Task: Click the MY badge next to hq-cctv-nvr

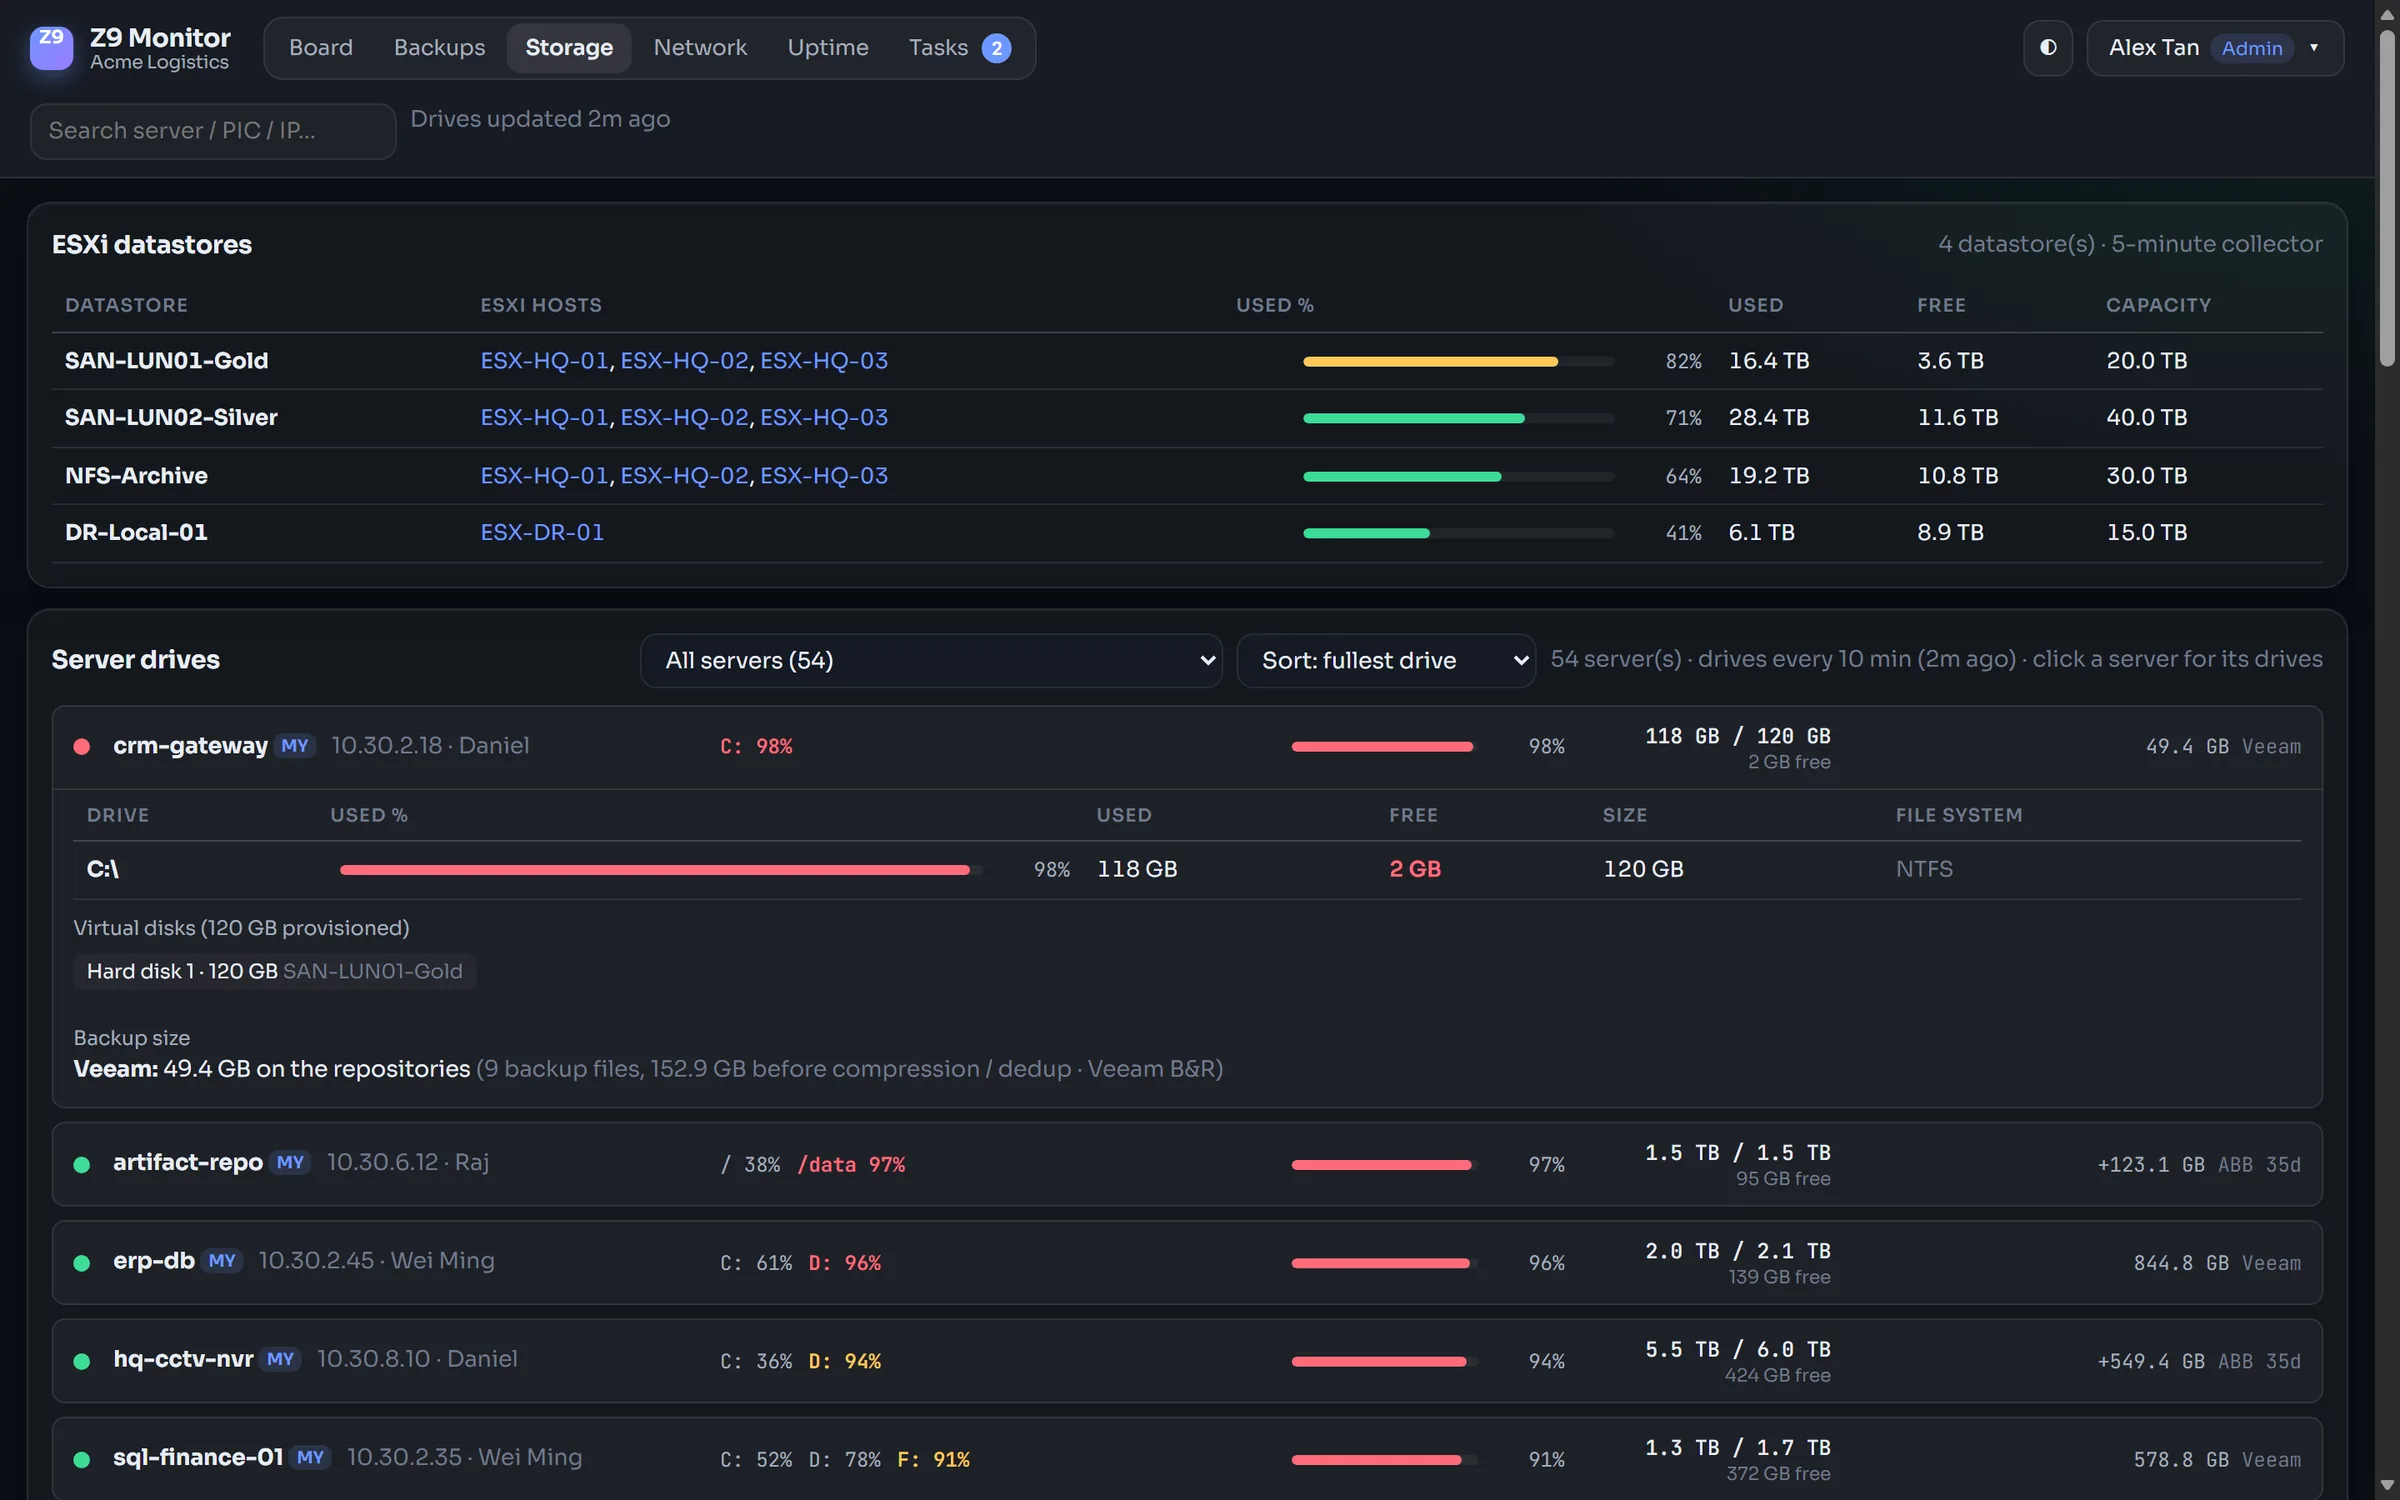Action: click(x=281, y=1359)
